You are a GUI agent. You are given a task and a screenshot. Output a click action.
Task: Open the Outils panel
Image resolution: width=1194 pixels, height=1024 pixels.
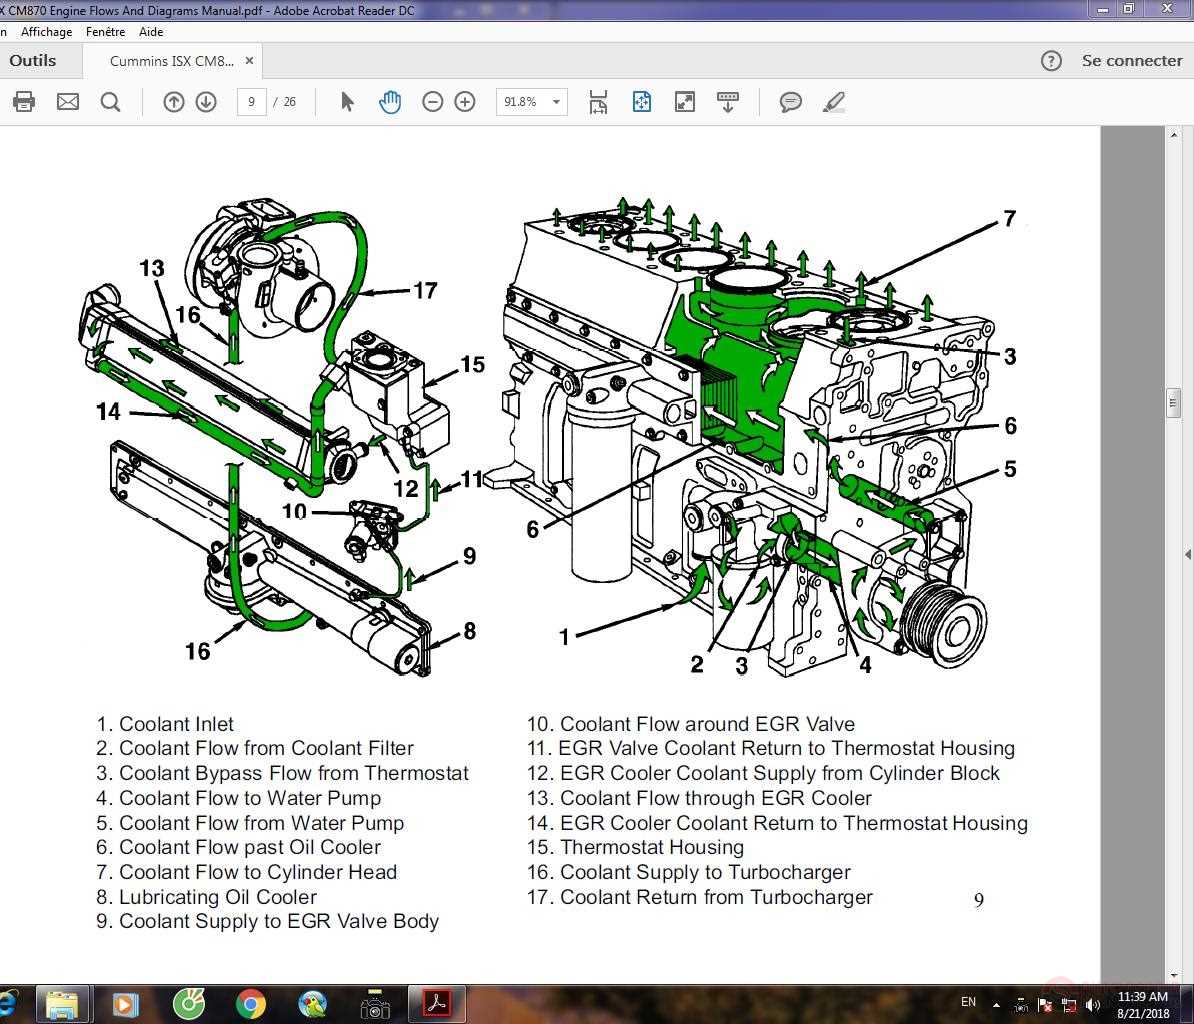[x=33, y=60]
